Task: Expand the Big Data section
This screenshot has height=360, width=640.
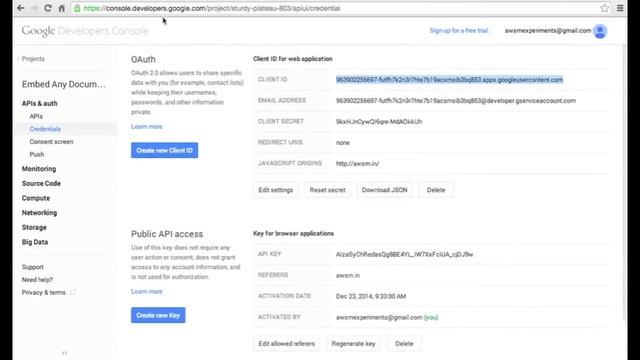Action: [35, 242]
